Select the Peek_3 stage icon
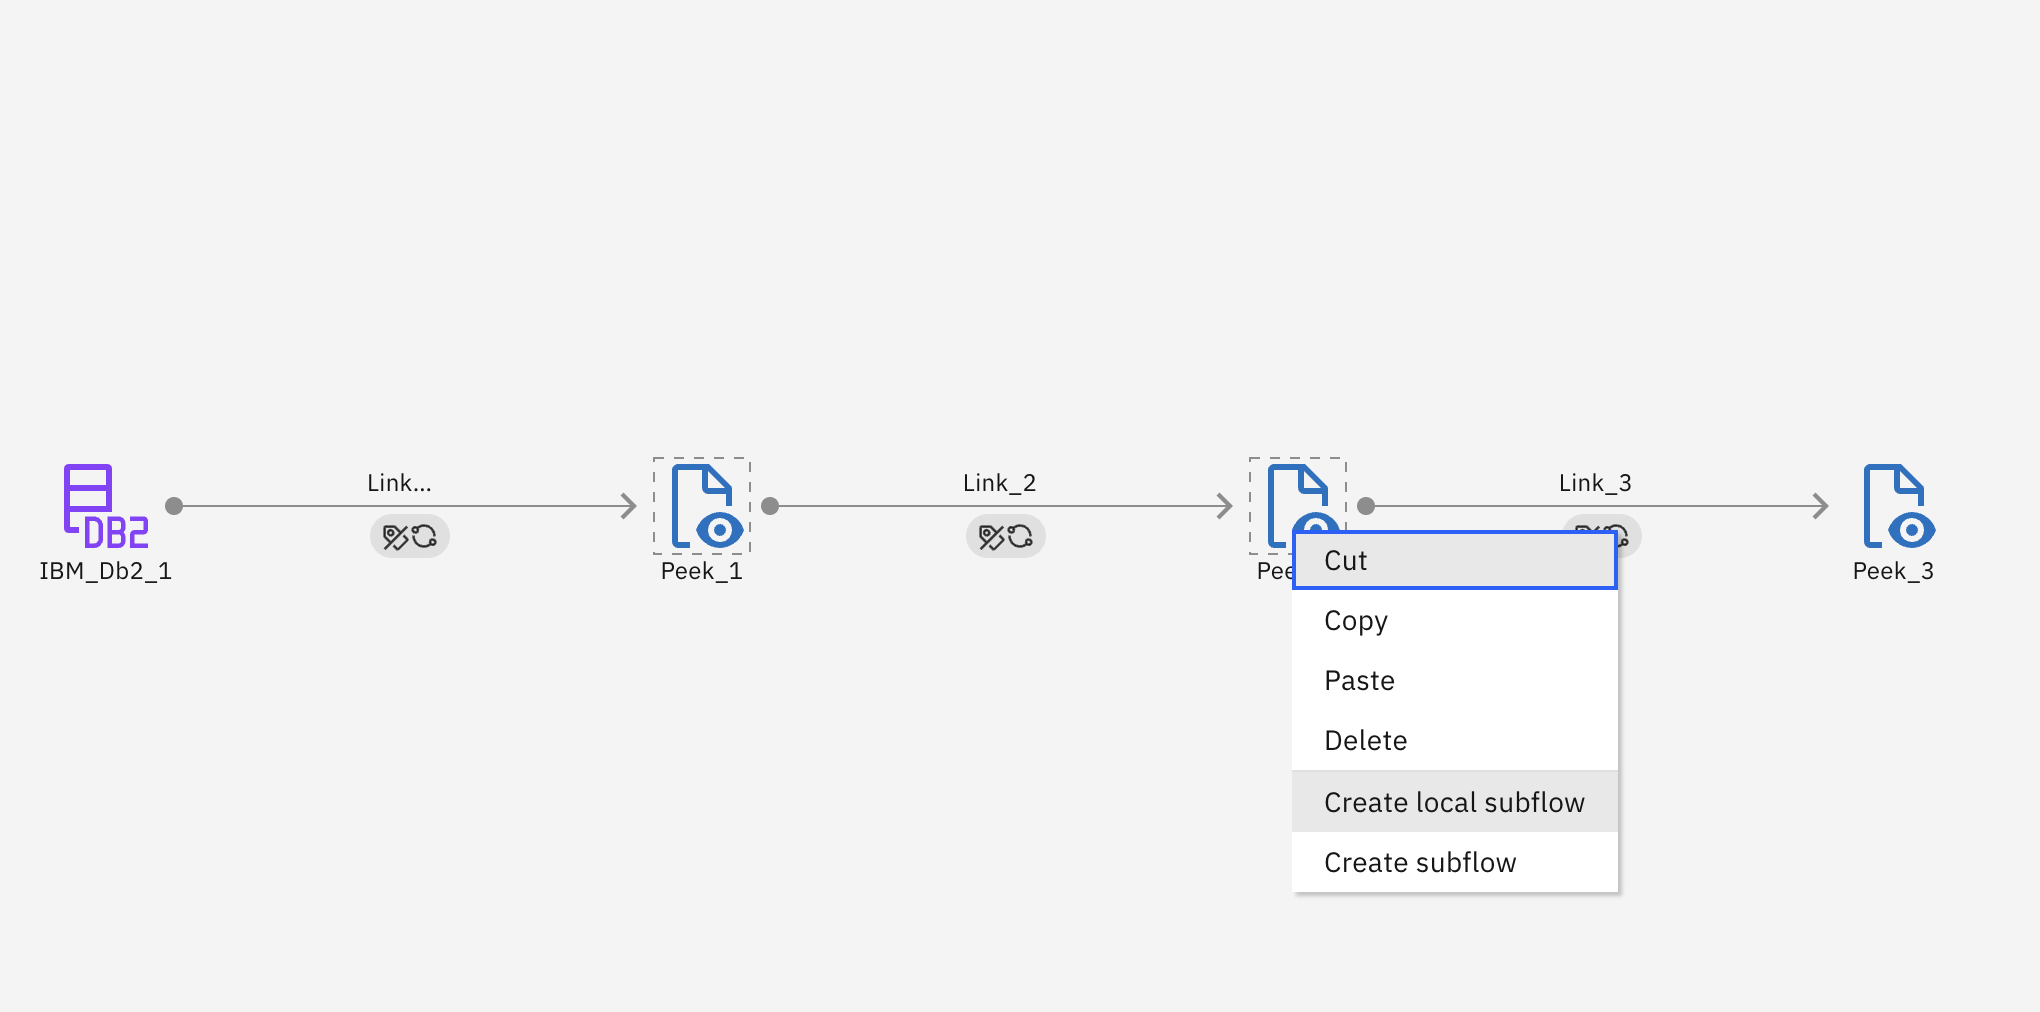 (1897, 506)
